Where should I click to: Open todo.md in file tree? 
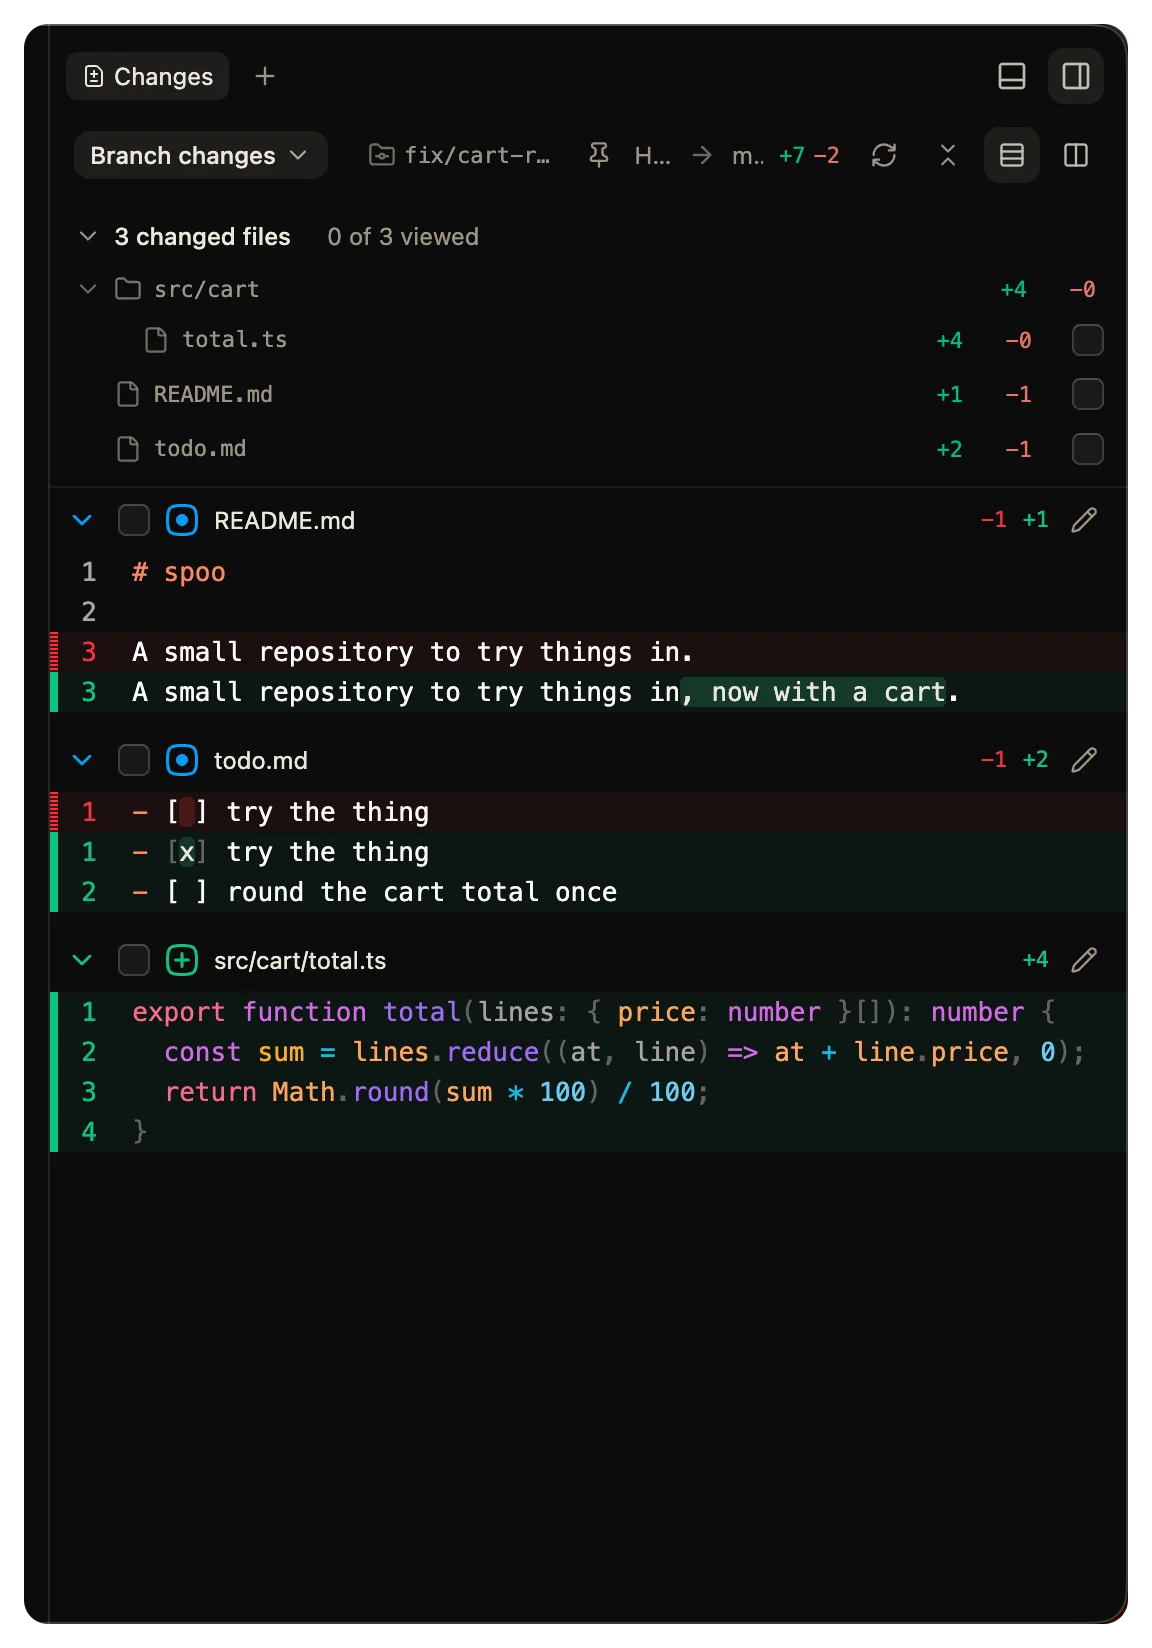pos(199,448)
